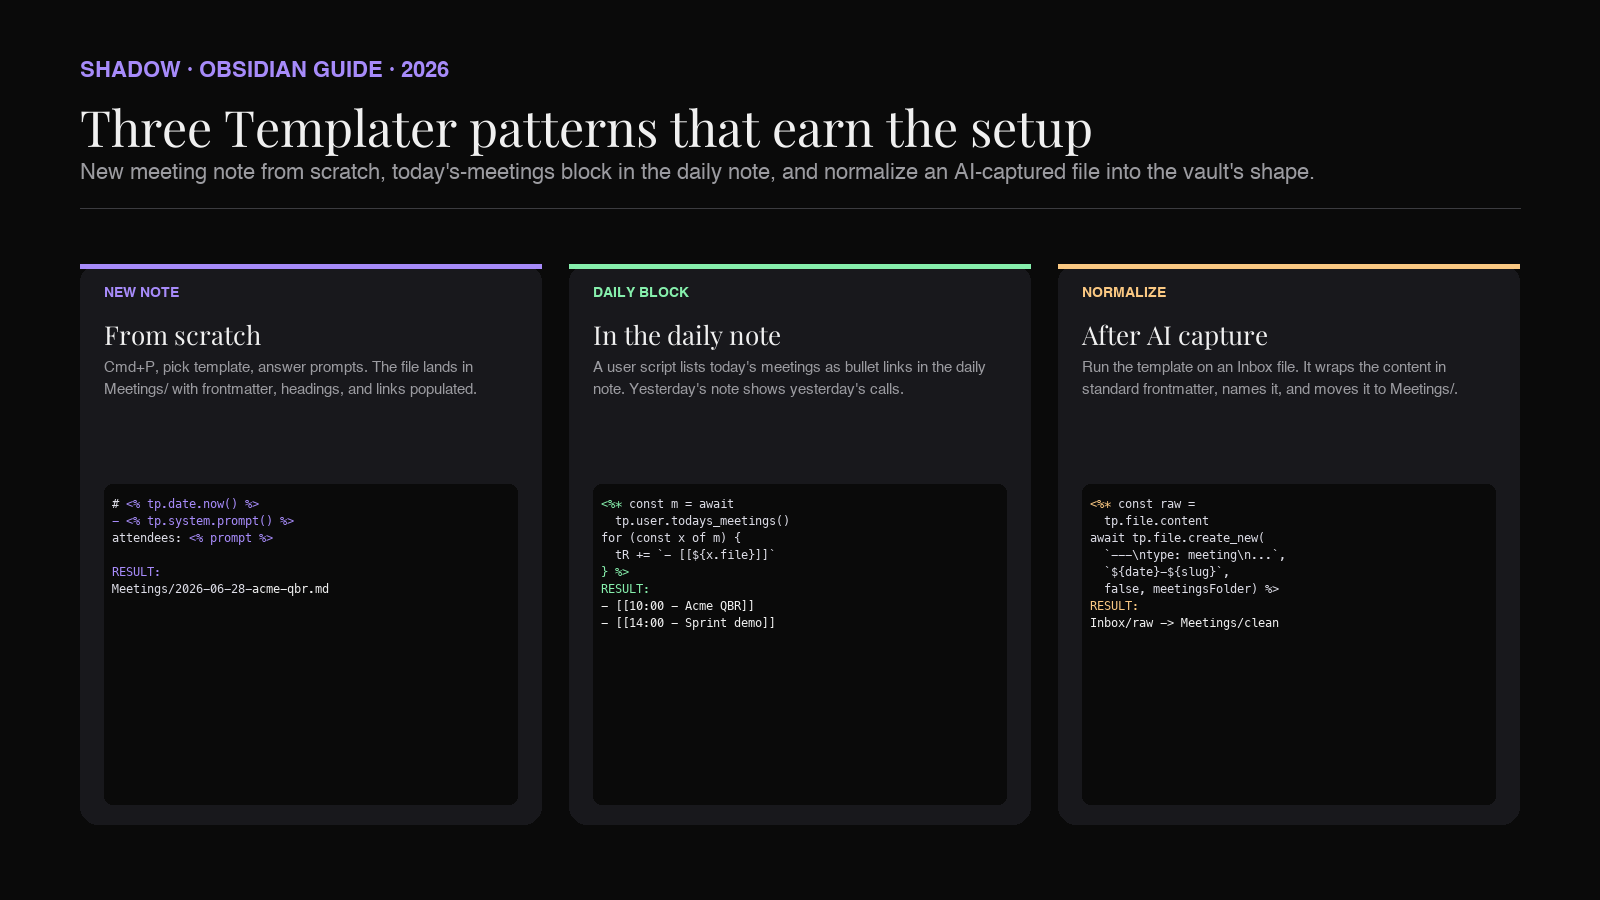Viewport: 1600px width, 900px height.
Task: Click the description beginning 'Cmd+P, pick template'
Action: 291,378
